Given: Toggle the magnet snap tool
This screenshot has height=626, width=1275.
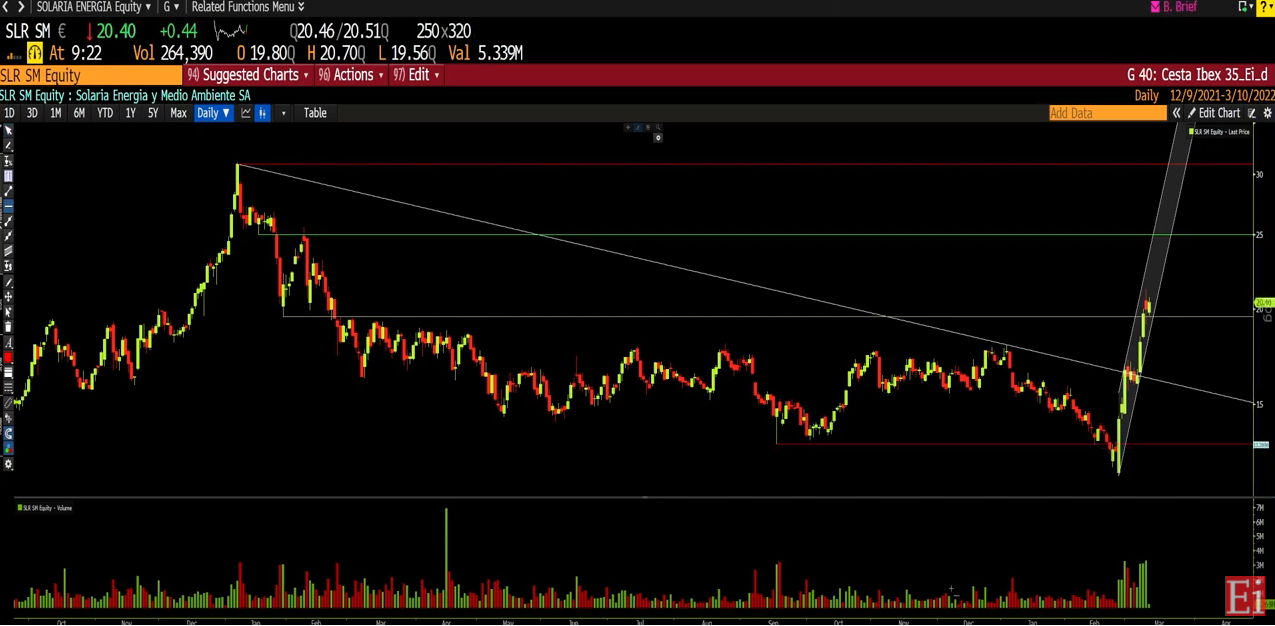Looking at the screenshot, I should tap(8, 434).
